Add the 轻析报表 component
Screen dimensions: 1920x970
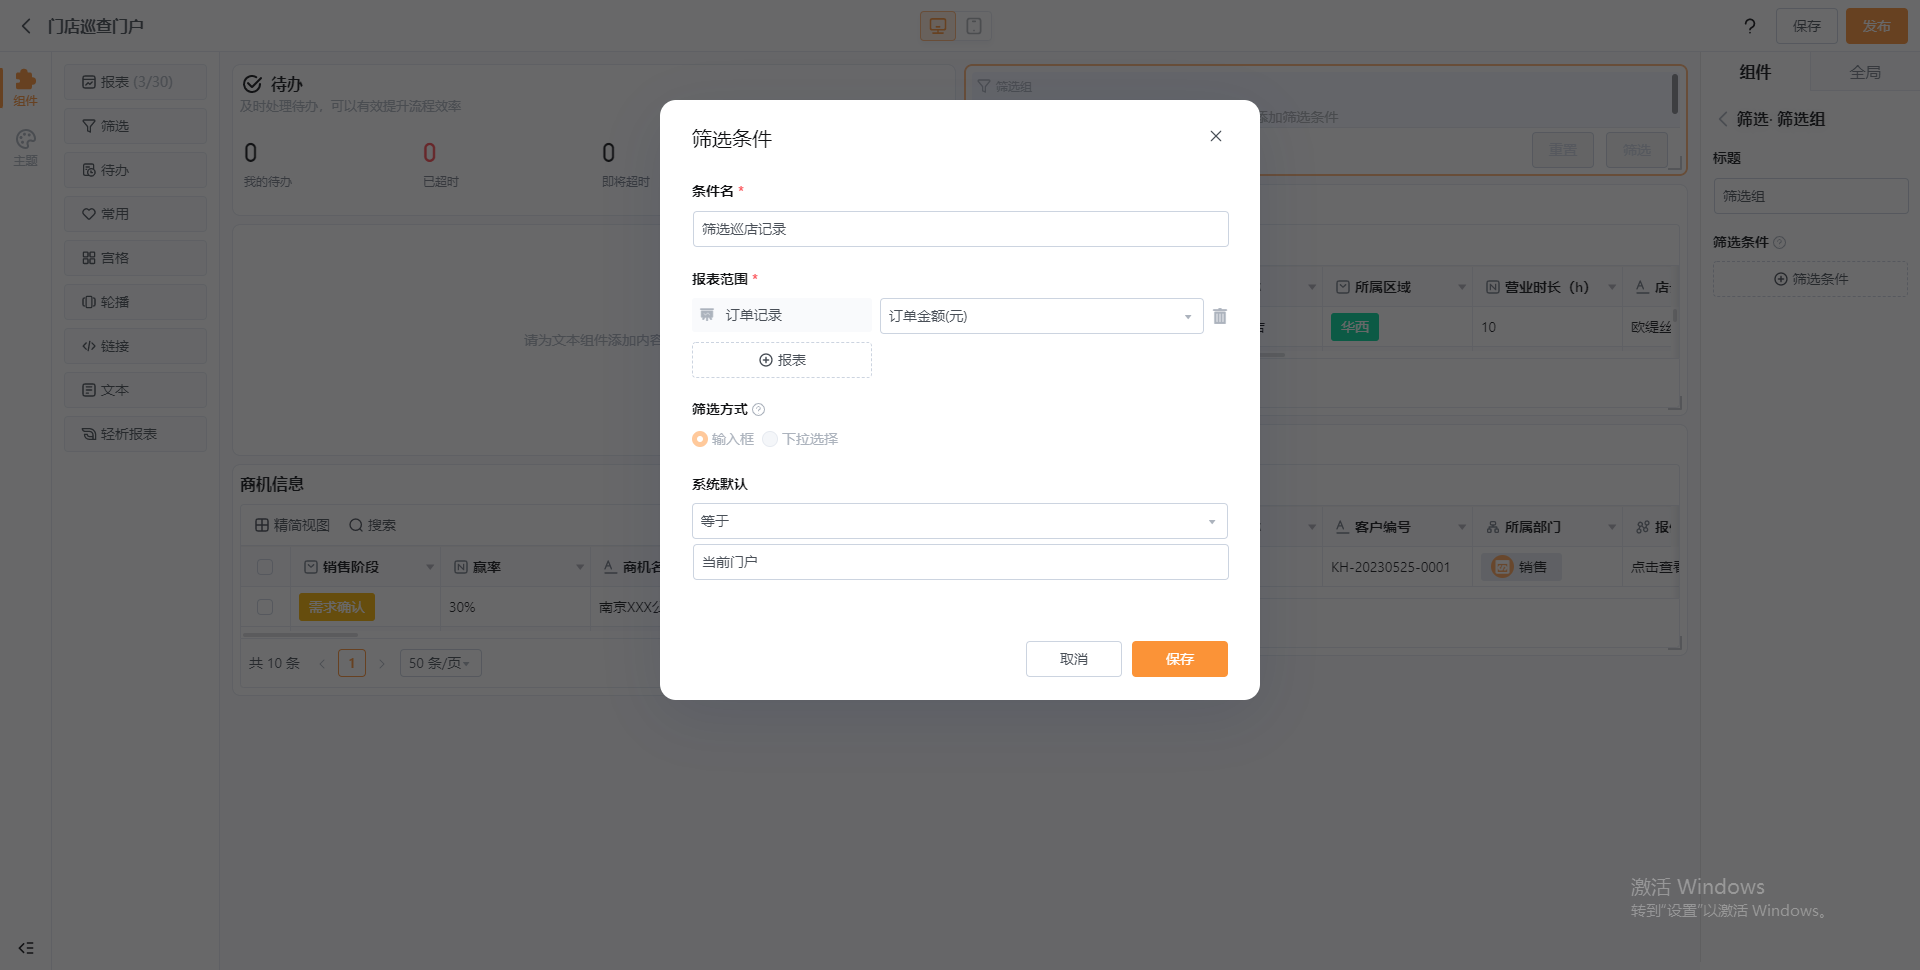(136, 434)
